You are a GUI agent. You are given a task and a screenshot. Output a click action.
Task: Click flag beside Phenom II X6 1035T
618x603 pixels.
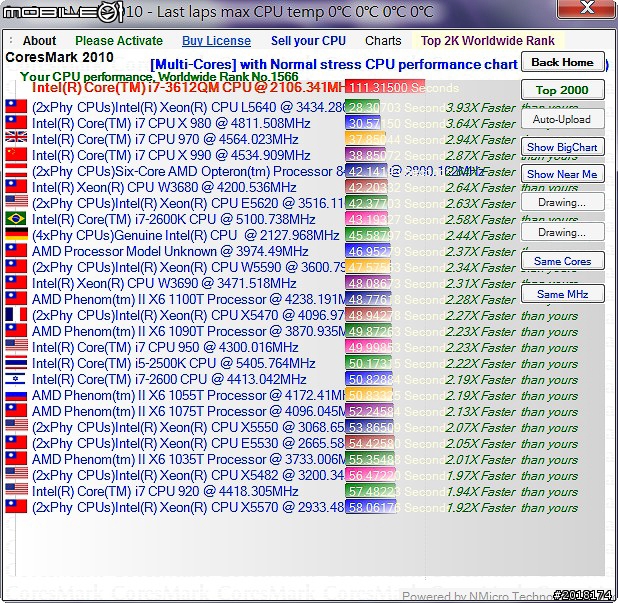(16, 459)
